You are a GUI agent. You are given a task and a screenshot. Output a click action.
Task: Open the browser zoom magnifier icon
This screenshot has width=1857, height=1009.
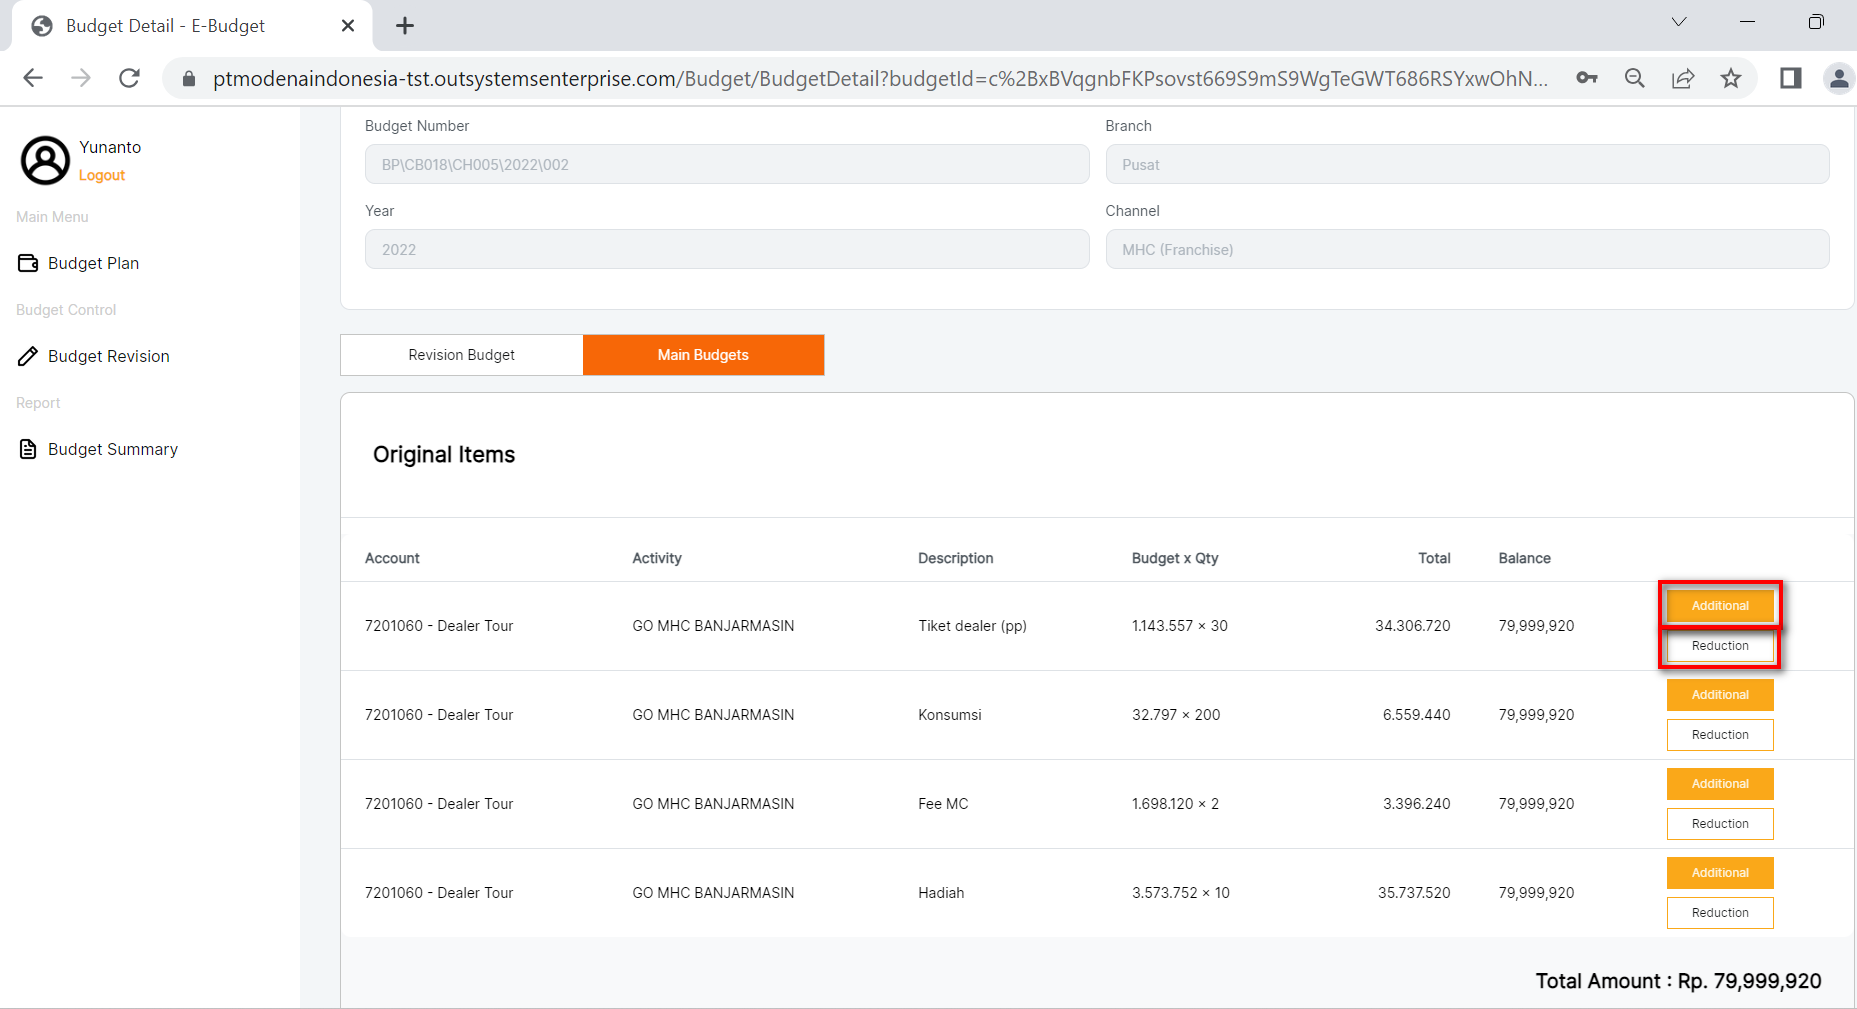(1635, 78)
